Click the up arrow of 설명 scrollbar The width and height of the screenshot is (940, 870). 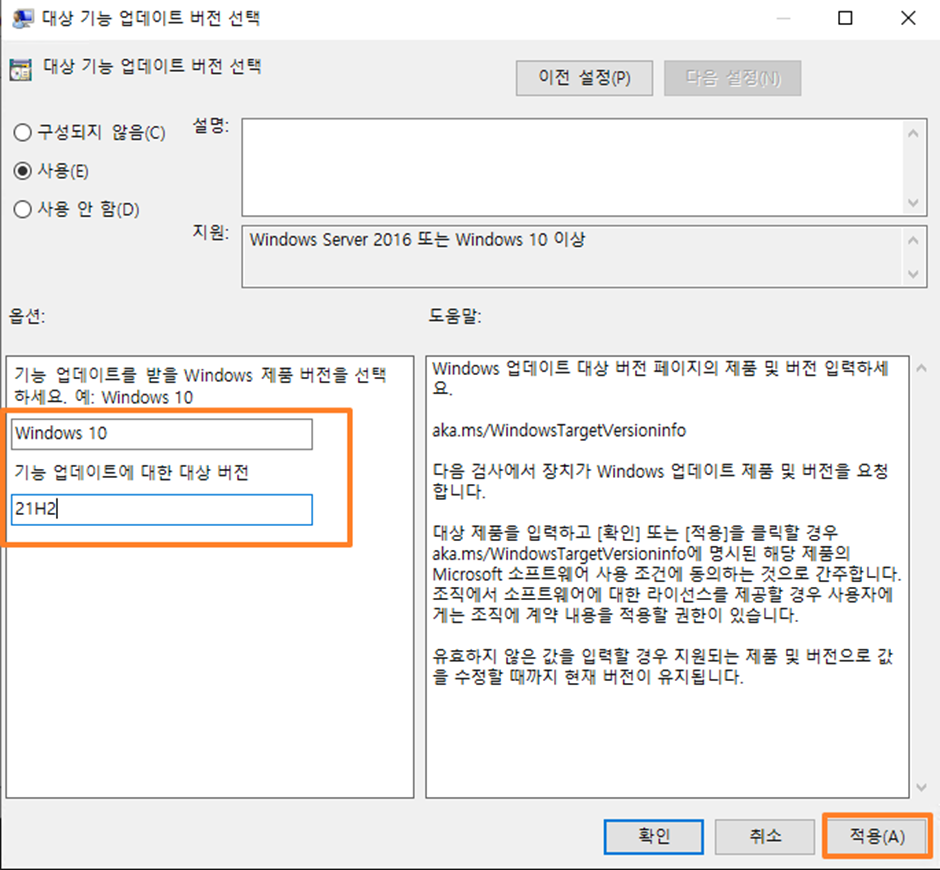point(913,134)
